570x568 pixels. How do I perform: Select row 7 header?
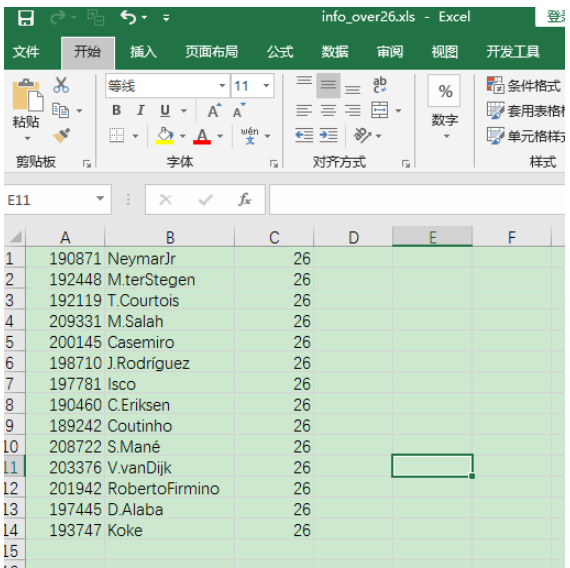click(x=14, y=384)
